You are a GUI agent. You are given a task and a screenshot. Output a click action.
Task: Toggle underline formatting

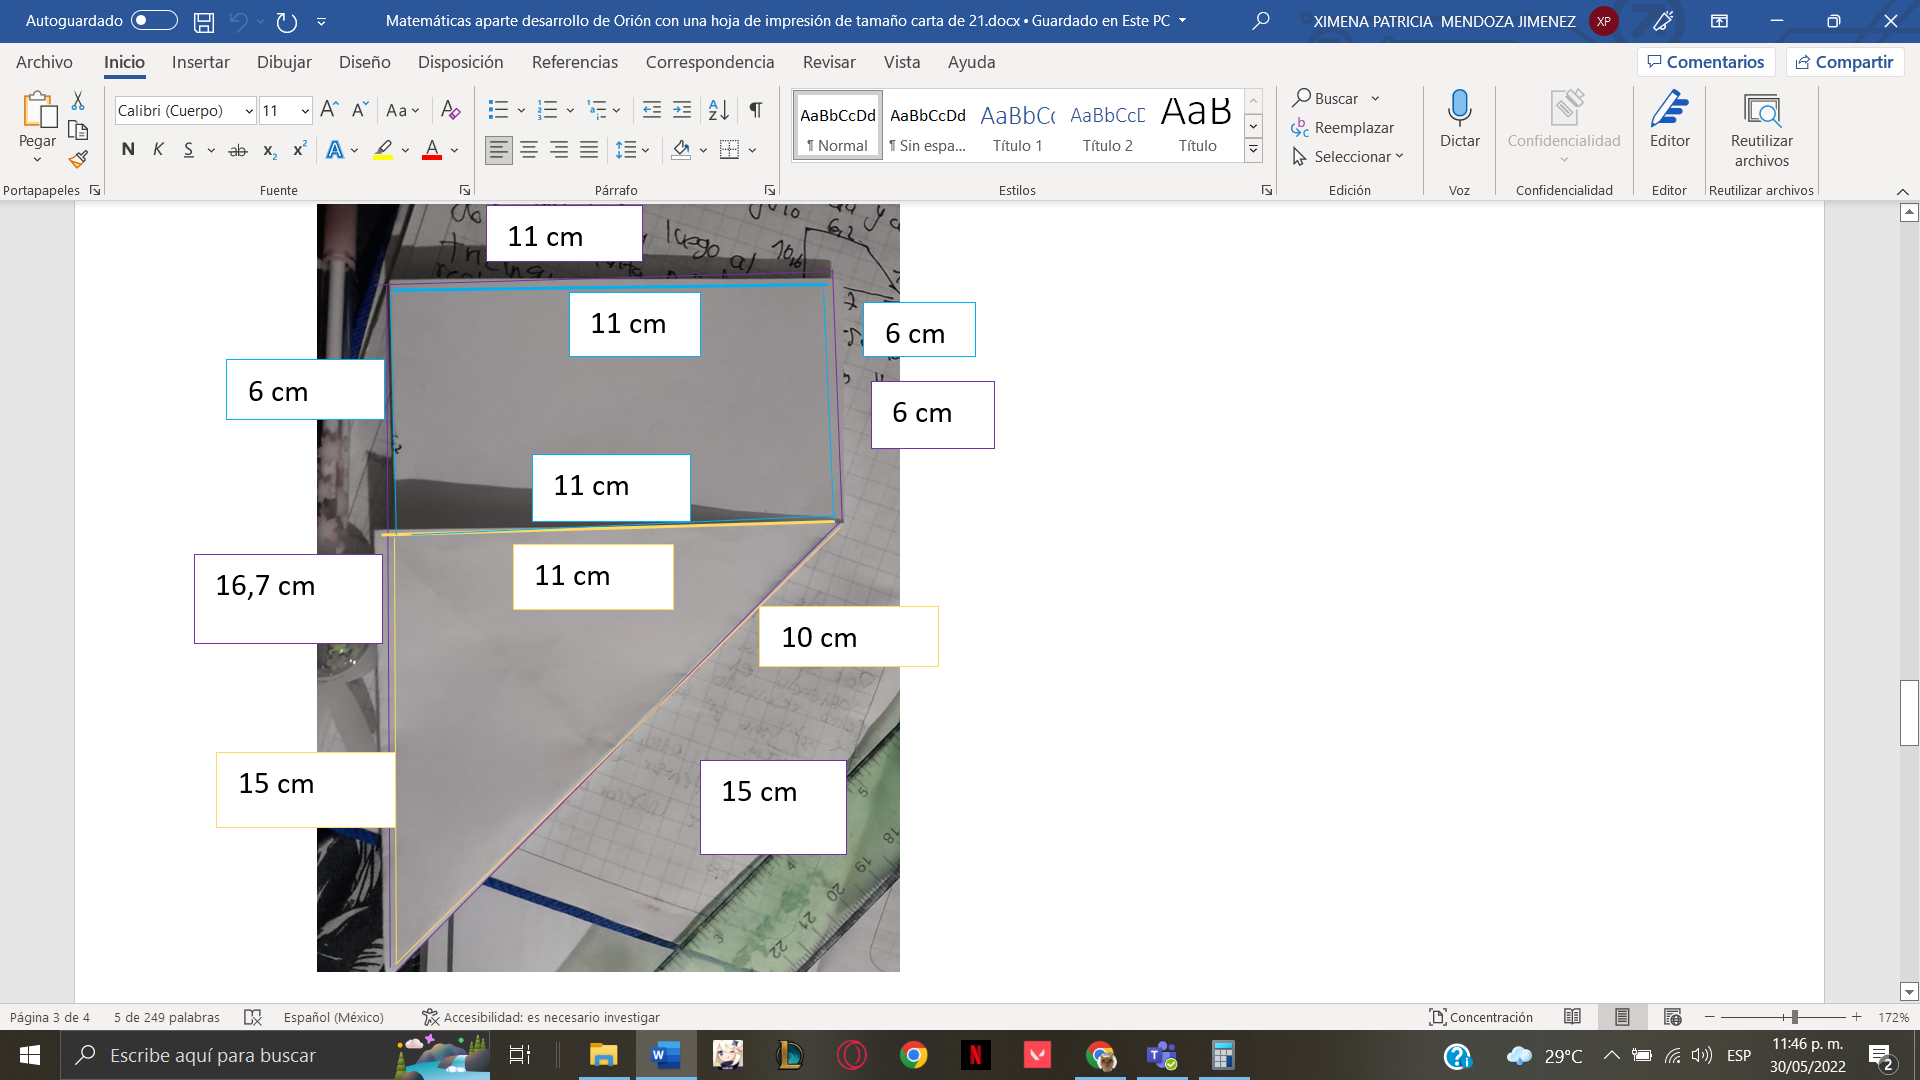click(x=188, y=149)
